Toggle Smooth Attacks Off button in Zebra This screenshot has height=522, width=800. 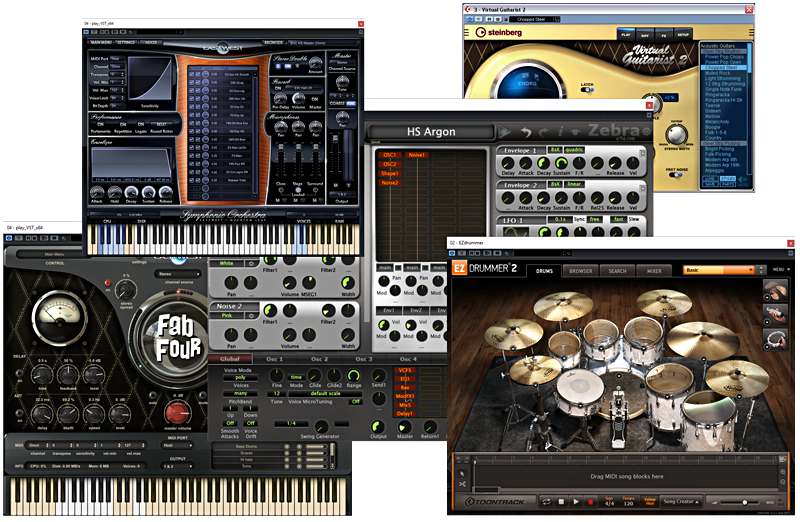click(x=230, y=423)
